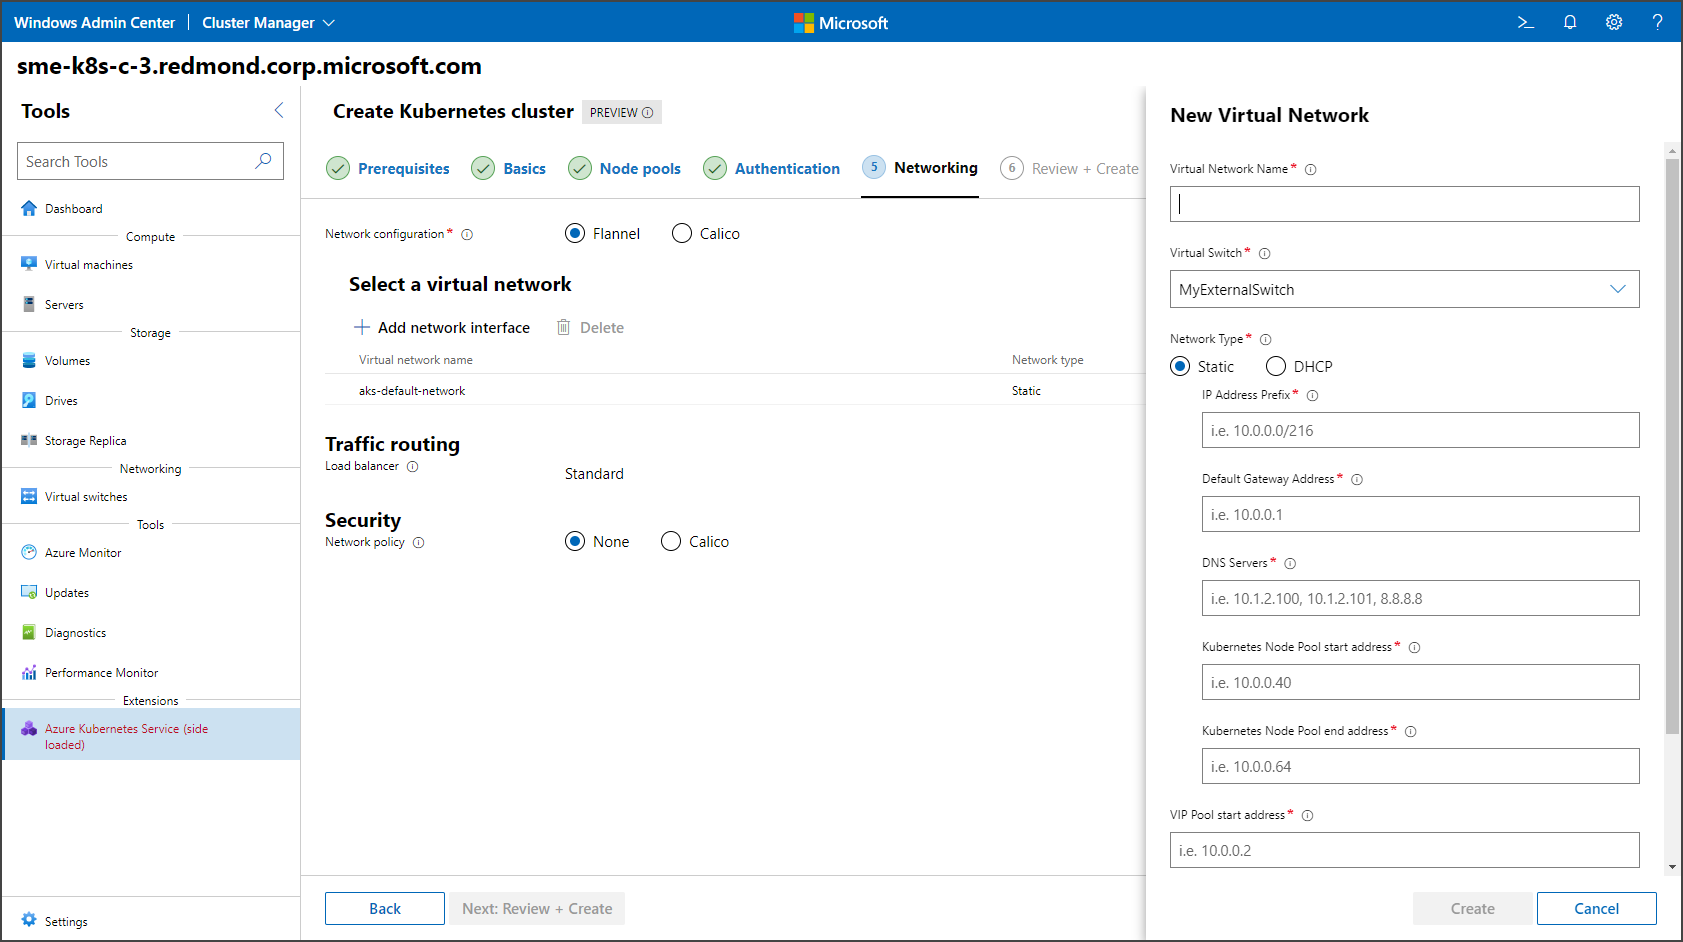Open the PowerShell console from the top bar
1683x942 pixels.
pyautogui.click(x=1524, y=22)
